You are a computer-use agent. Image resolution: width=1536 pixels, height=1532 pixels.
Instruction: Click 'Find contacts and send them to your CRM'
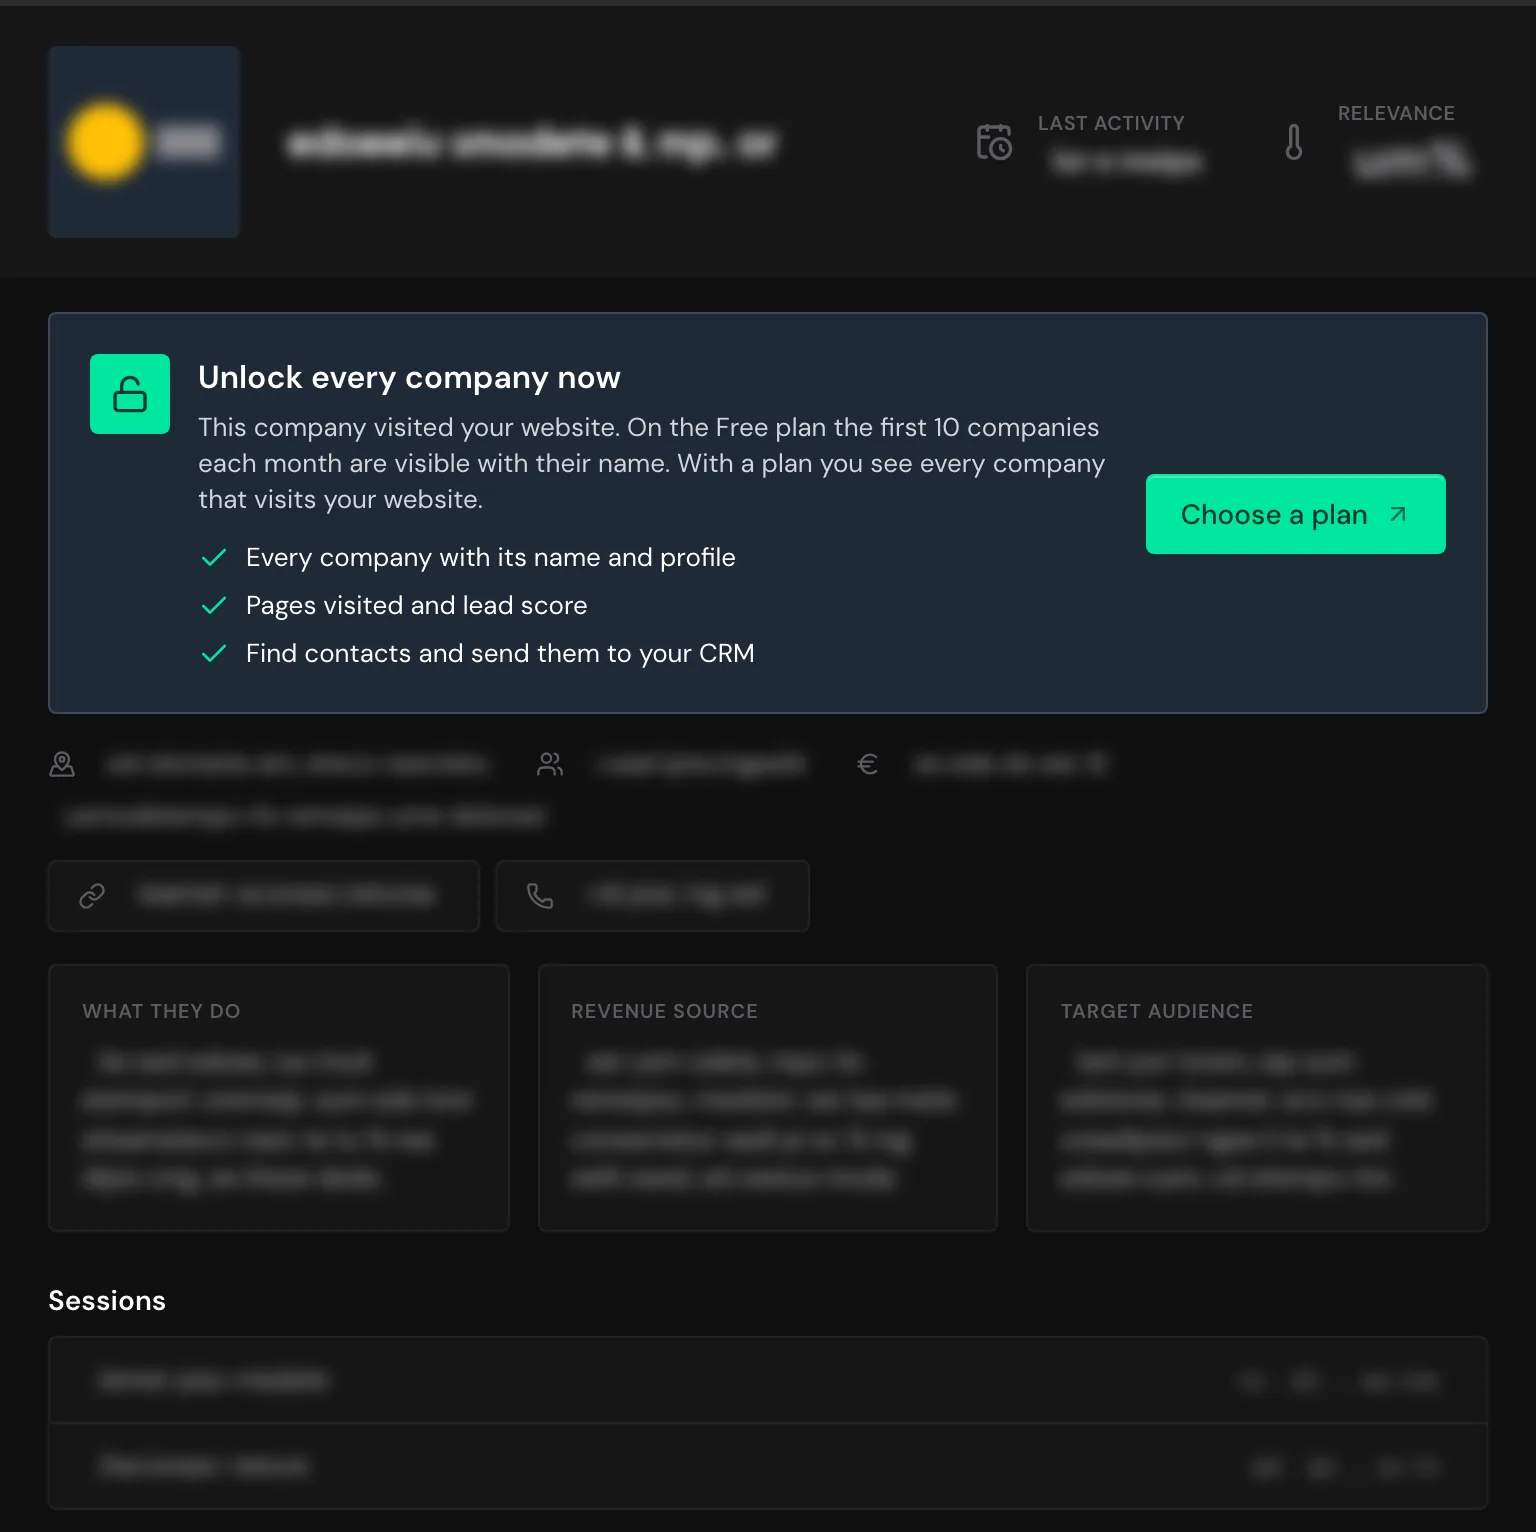[500, 653]
